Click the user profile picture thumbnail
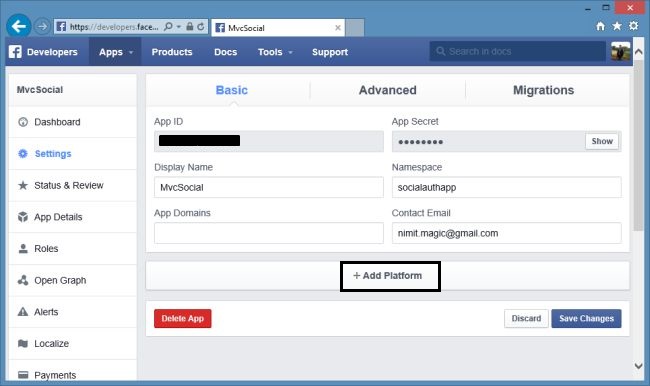650x386 pixels. click(621, 51)
